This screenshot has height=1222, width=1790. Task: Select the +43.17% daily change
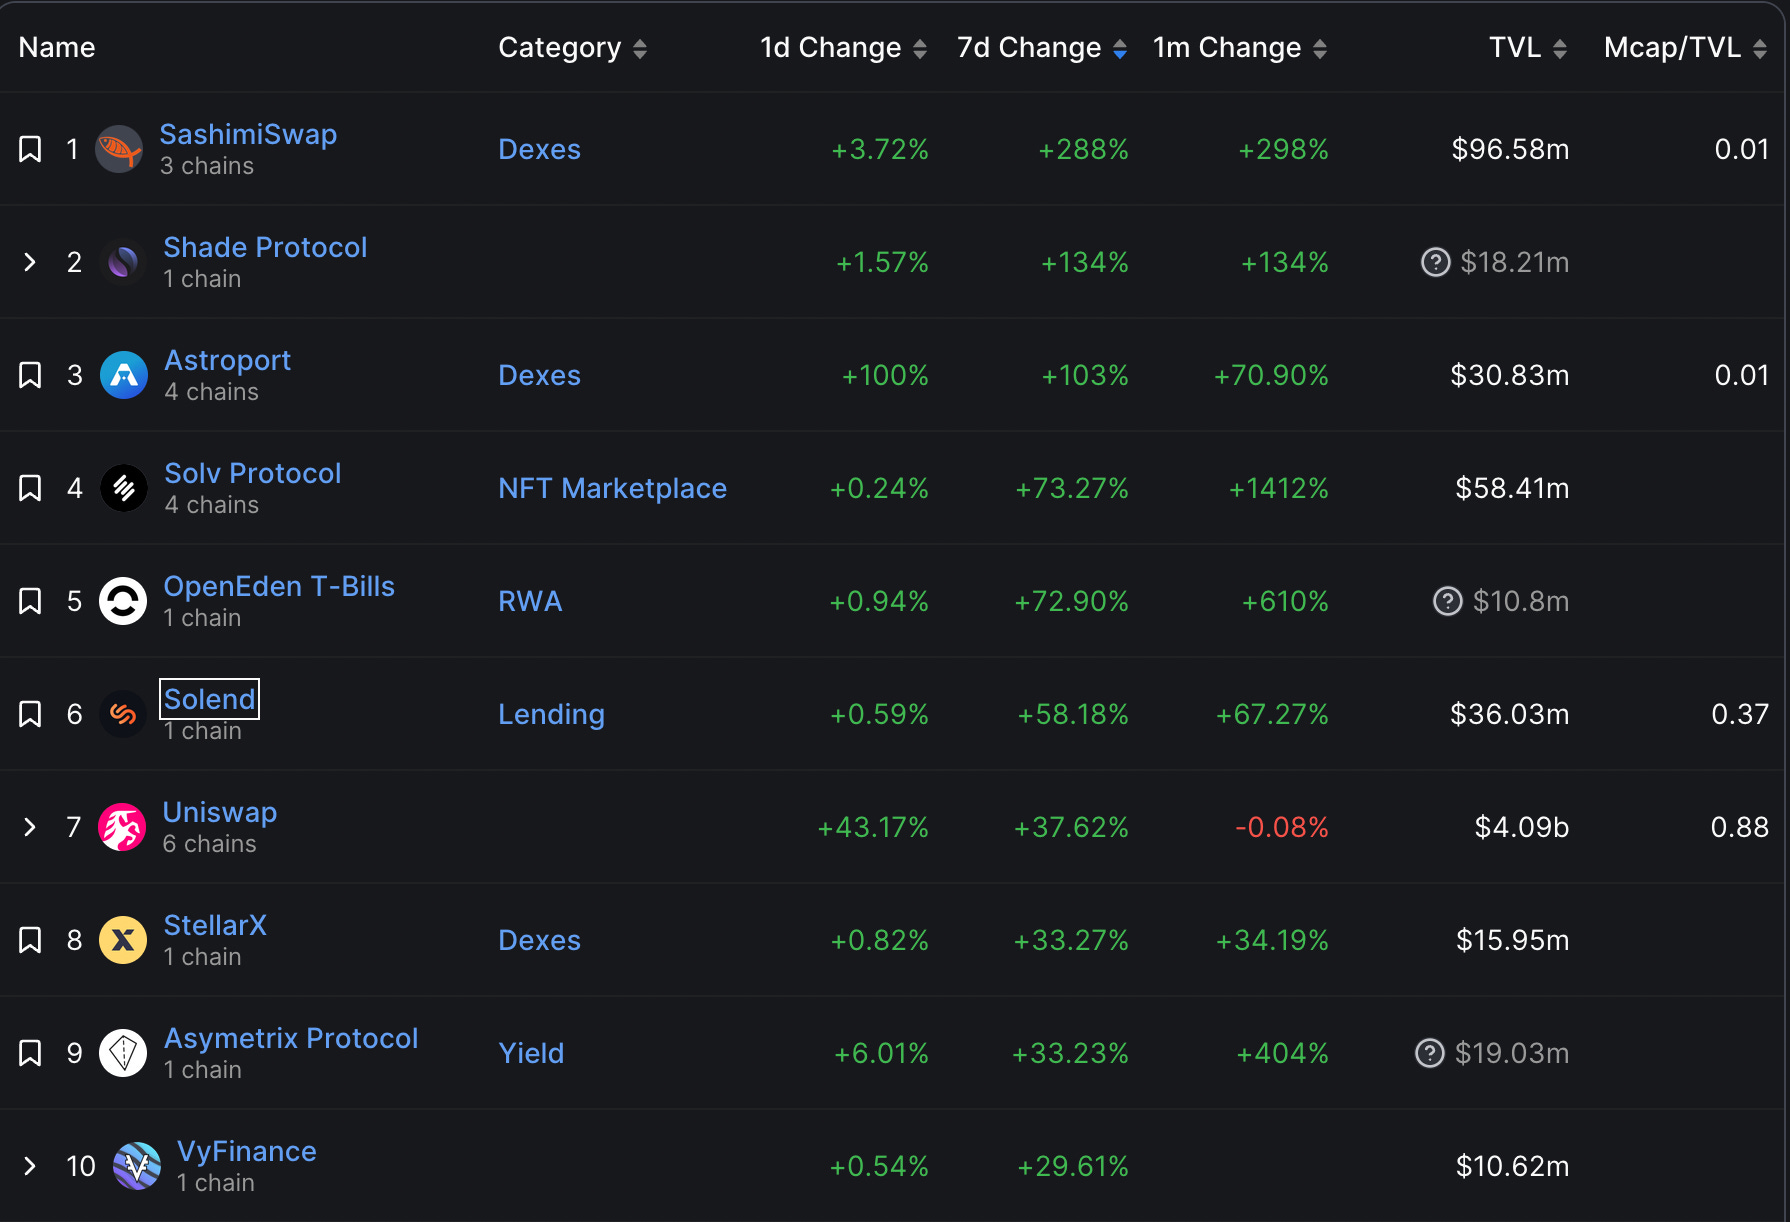[x=873, y=827]
